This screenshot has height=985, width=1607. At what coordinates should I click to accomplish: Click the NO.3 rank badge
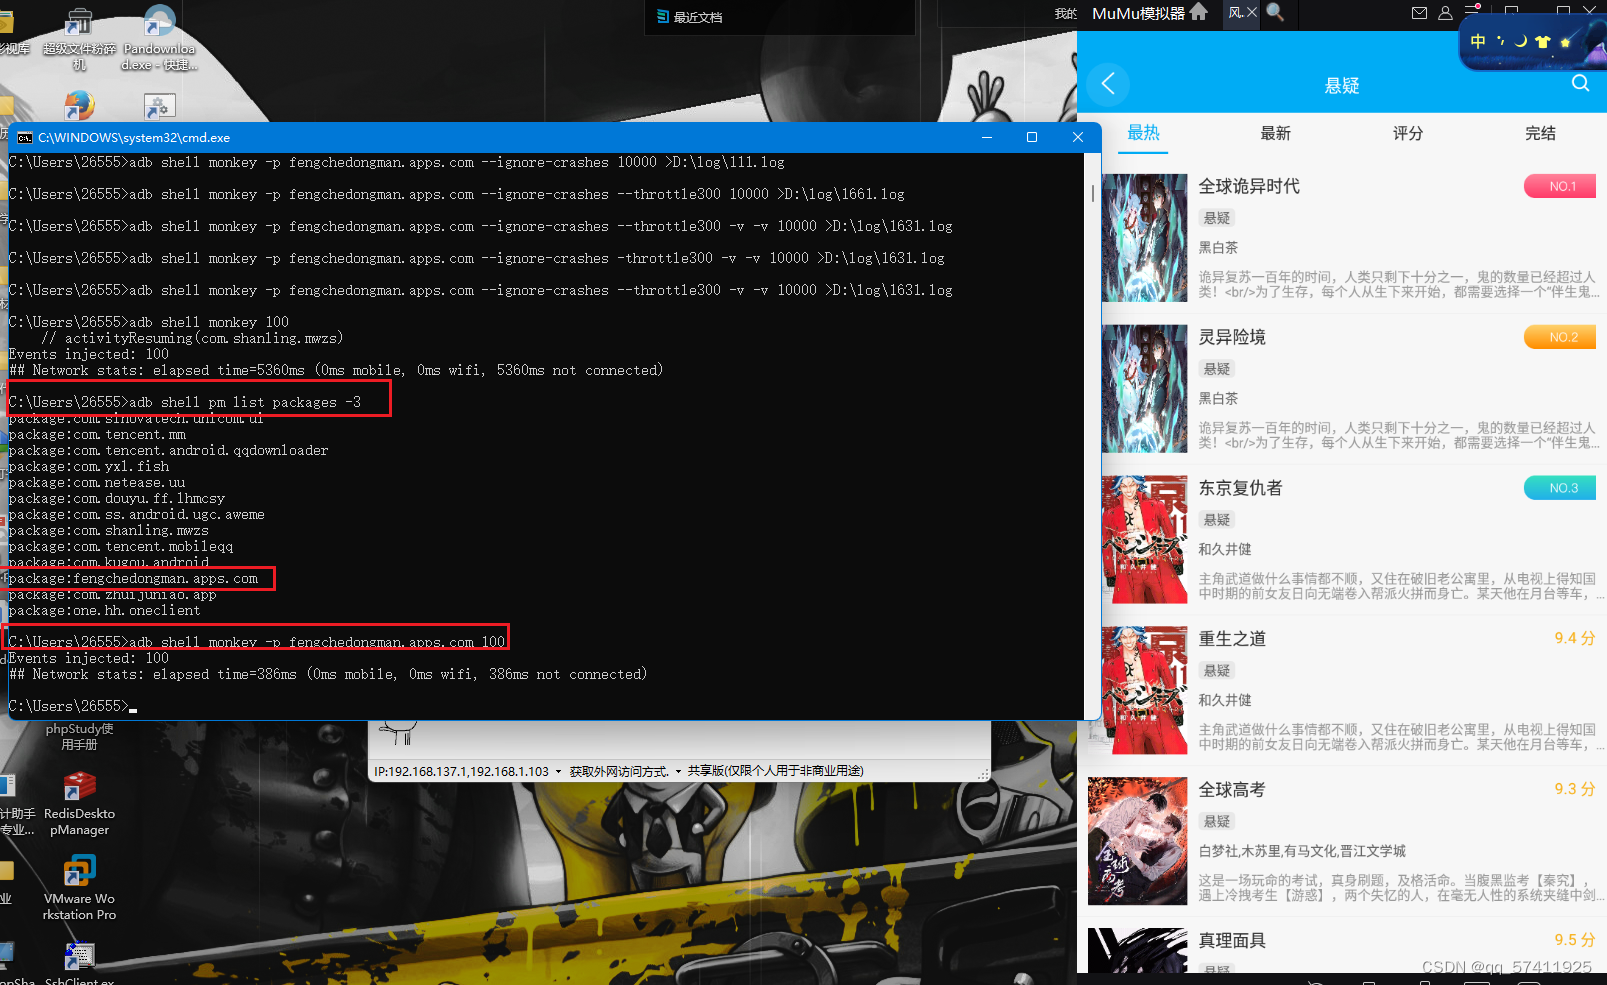pos(1560,488)
